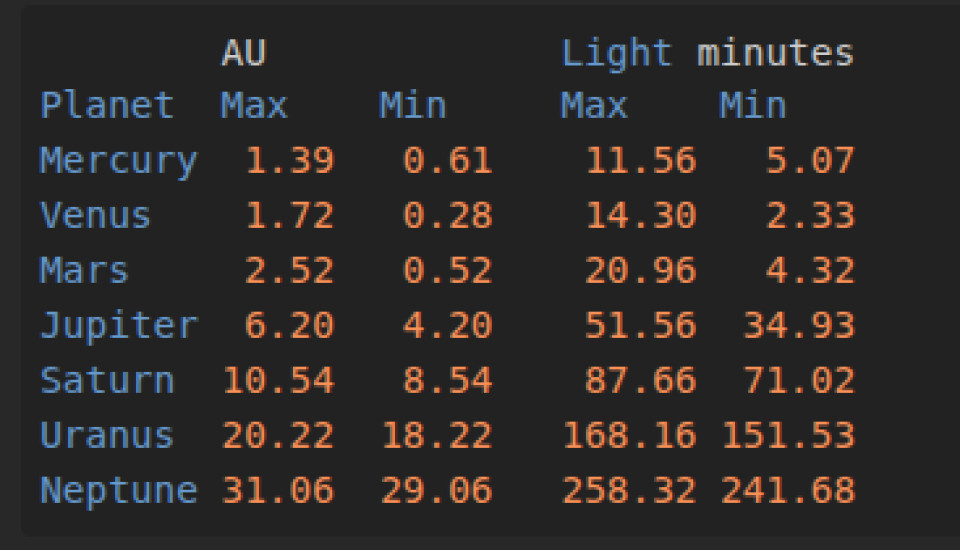Select Mercury's max AU value 1.39

click(289, 161)
